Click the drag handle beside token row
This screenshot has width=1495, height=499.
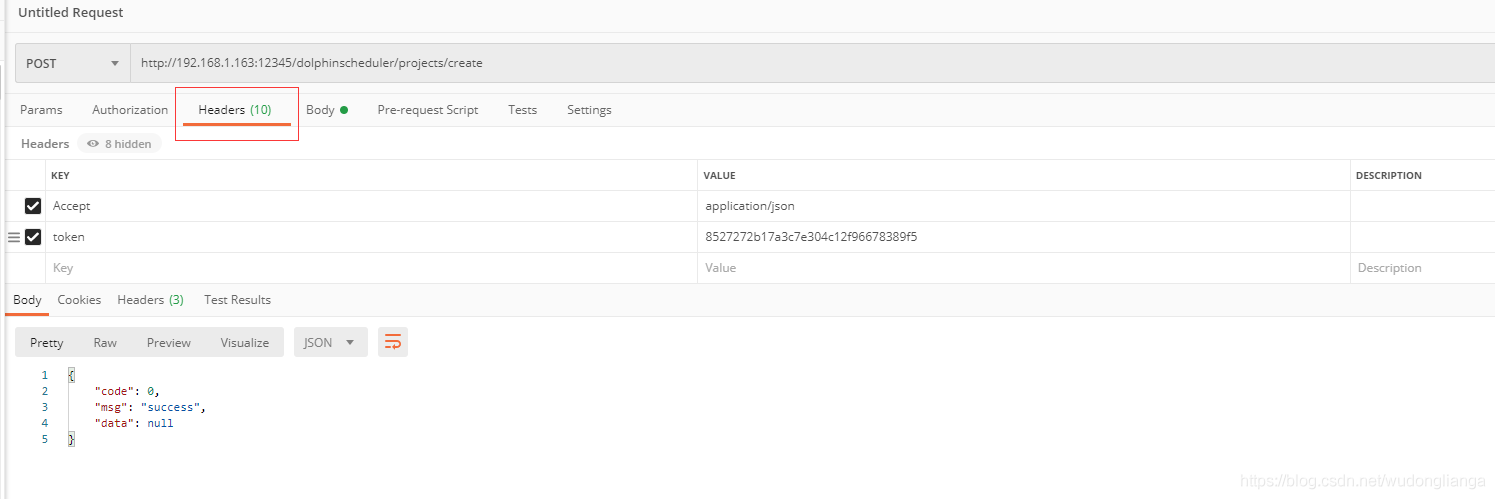(x=14, y=237)
